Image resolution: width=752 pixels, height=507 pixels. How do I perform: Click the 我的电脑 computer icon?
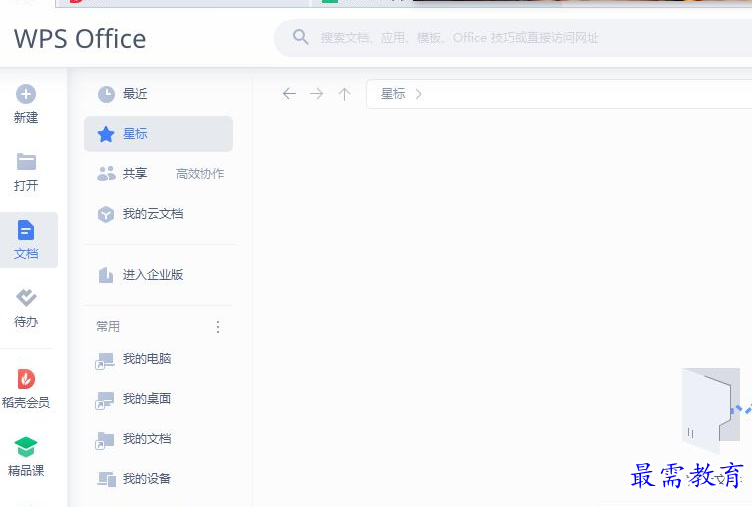click(105, 360)
